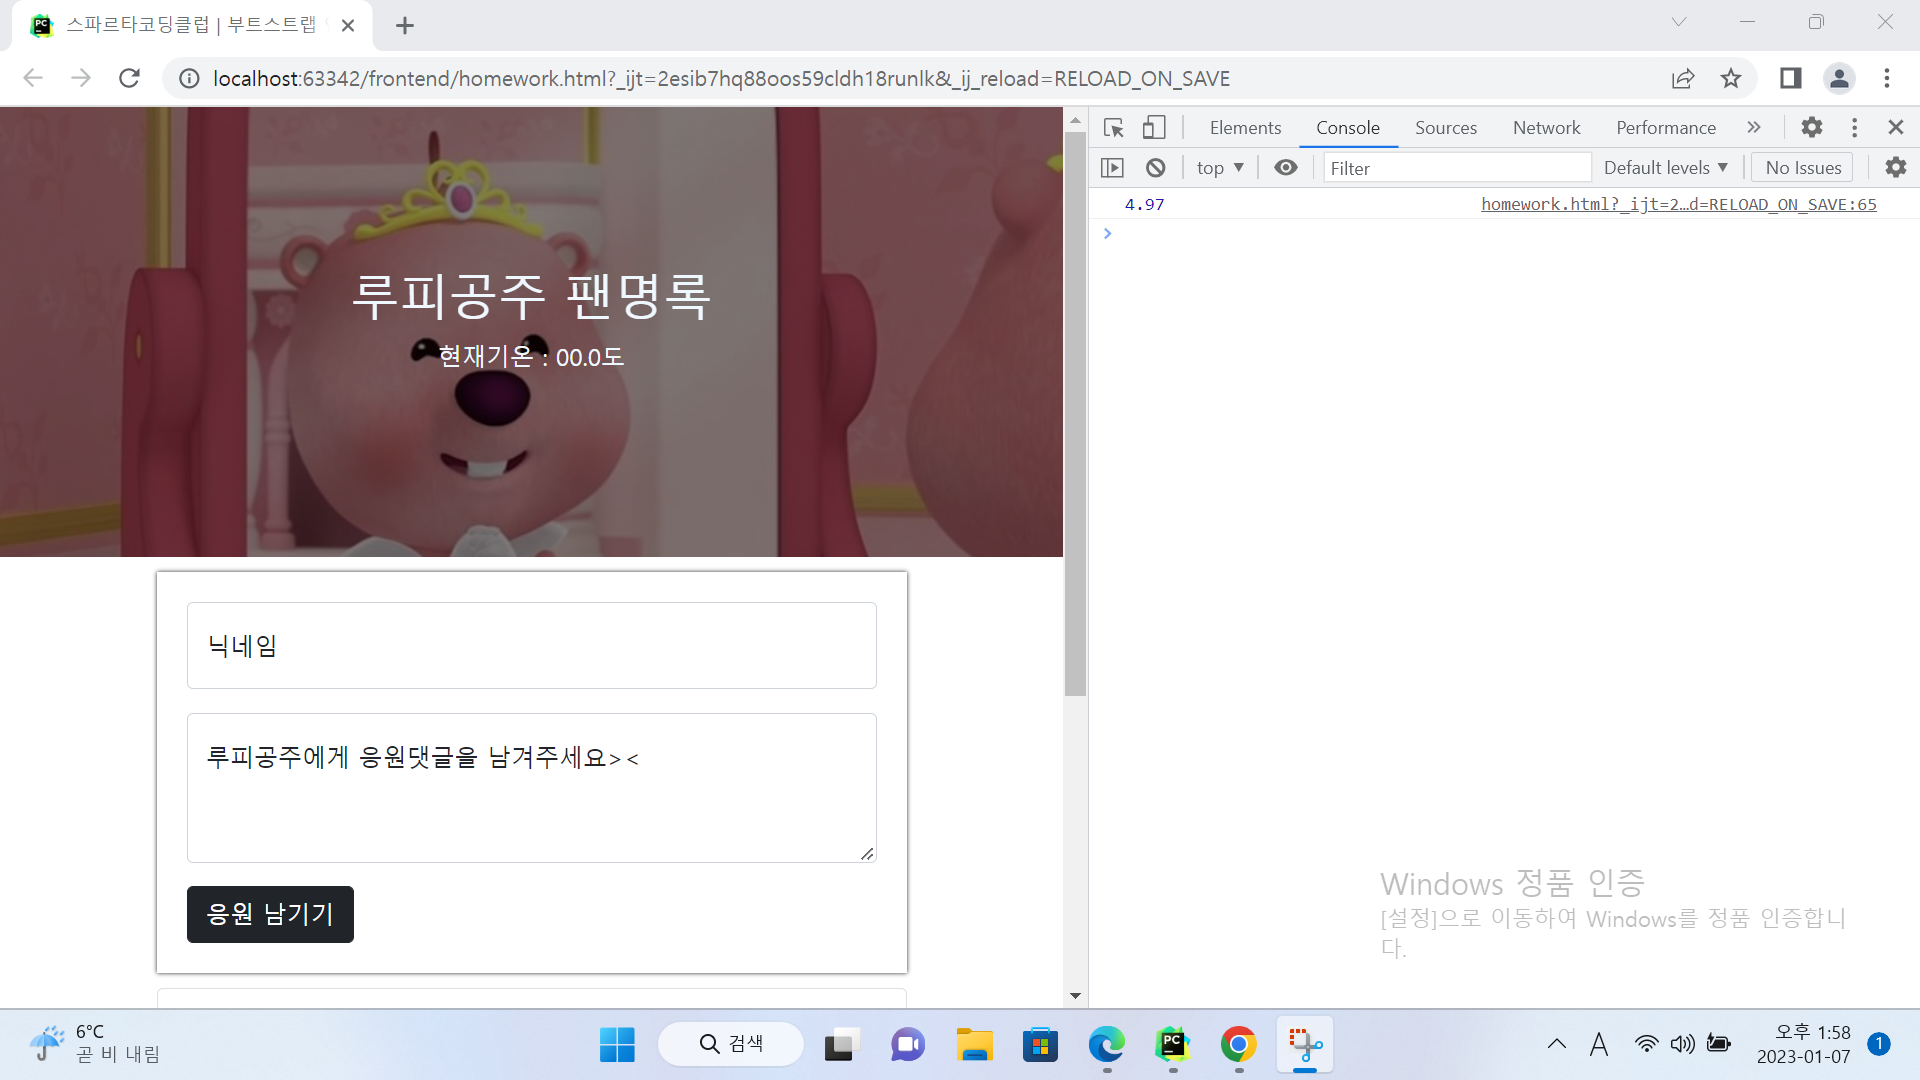Open the clock and calendar flyout

pos(1804,1044)
